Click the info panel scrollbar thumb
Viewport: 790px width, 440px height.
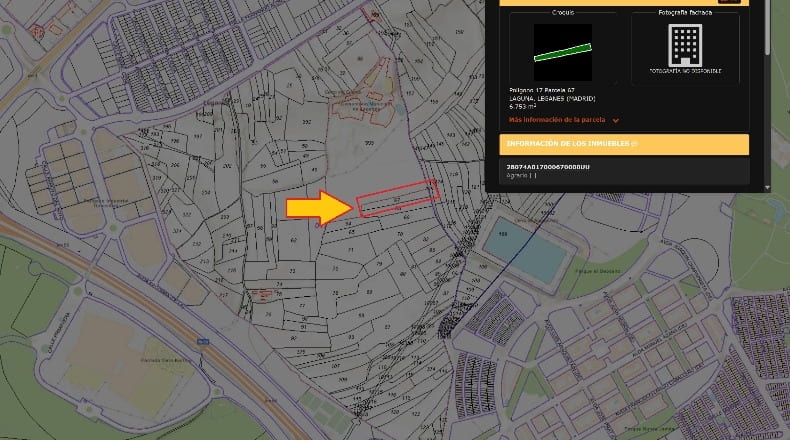tap(767, 26)
